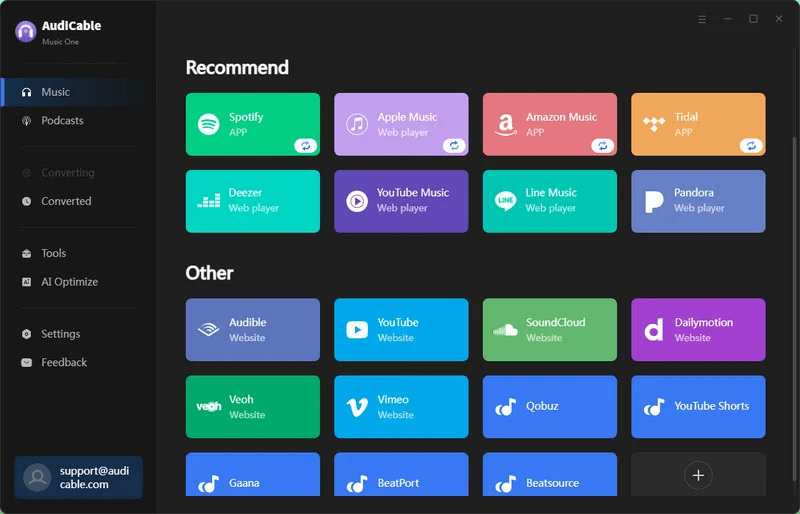Click the Dailymotion d logo
This screenshot has width=800, height=514.
pyautogui.click(x=654, y=330)
